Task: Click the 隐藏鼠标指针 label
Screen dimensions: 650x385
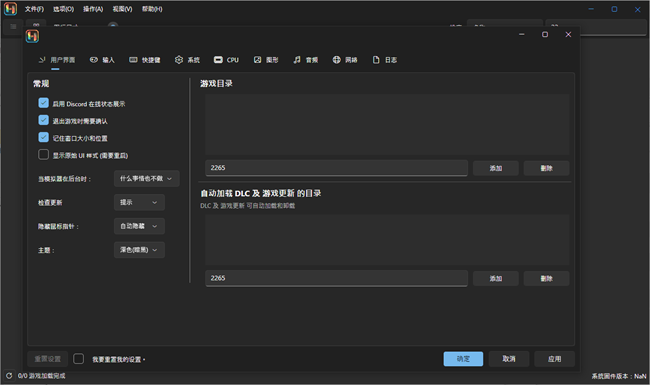Action: [x=58, y=227]
